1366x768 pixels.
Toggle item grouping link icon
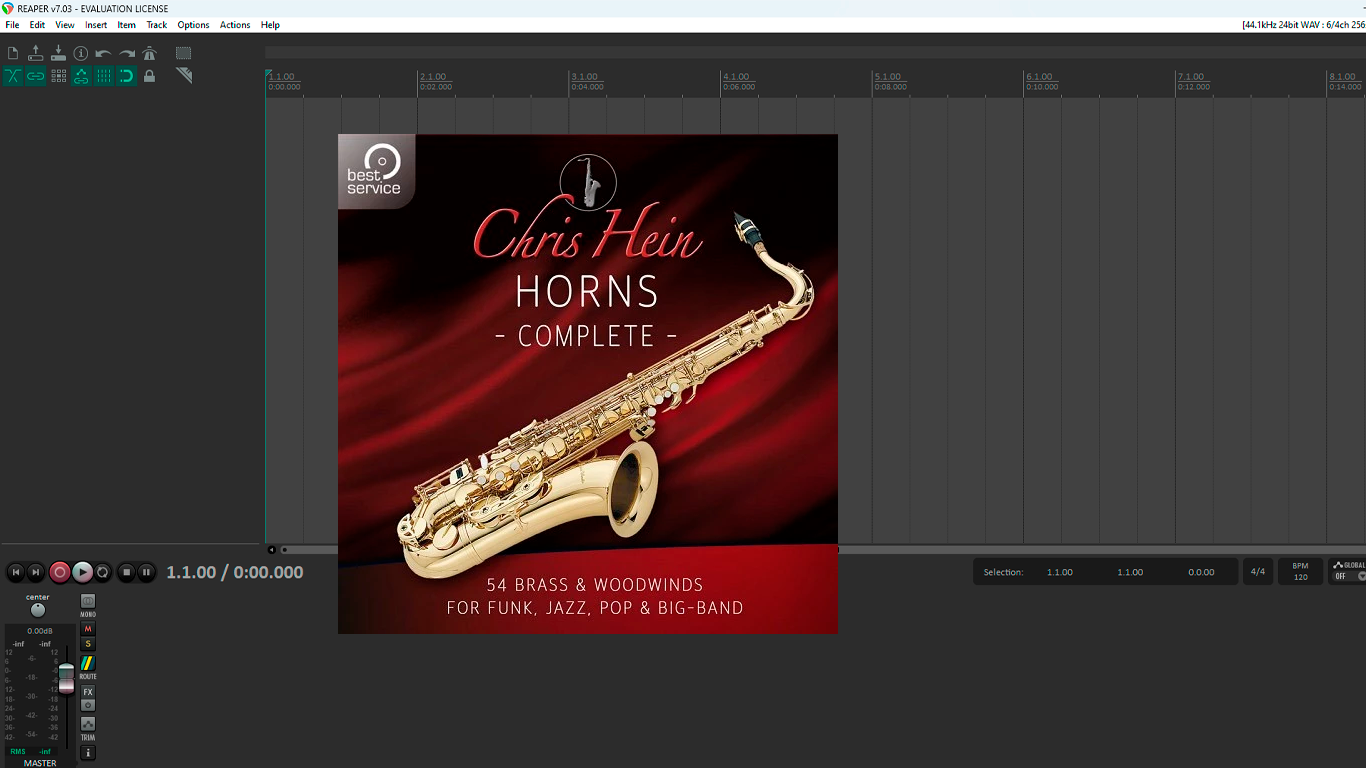point(36,76)
